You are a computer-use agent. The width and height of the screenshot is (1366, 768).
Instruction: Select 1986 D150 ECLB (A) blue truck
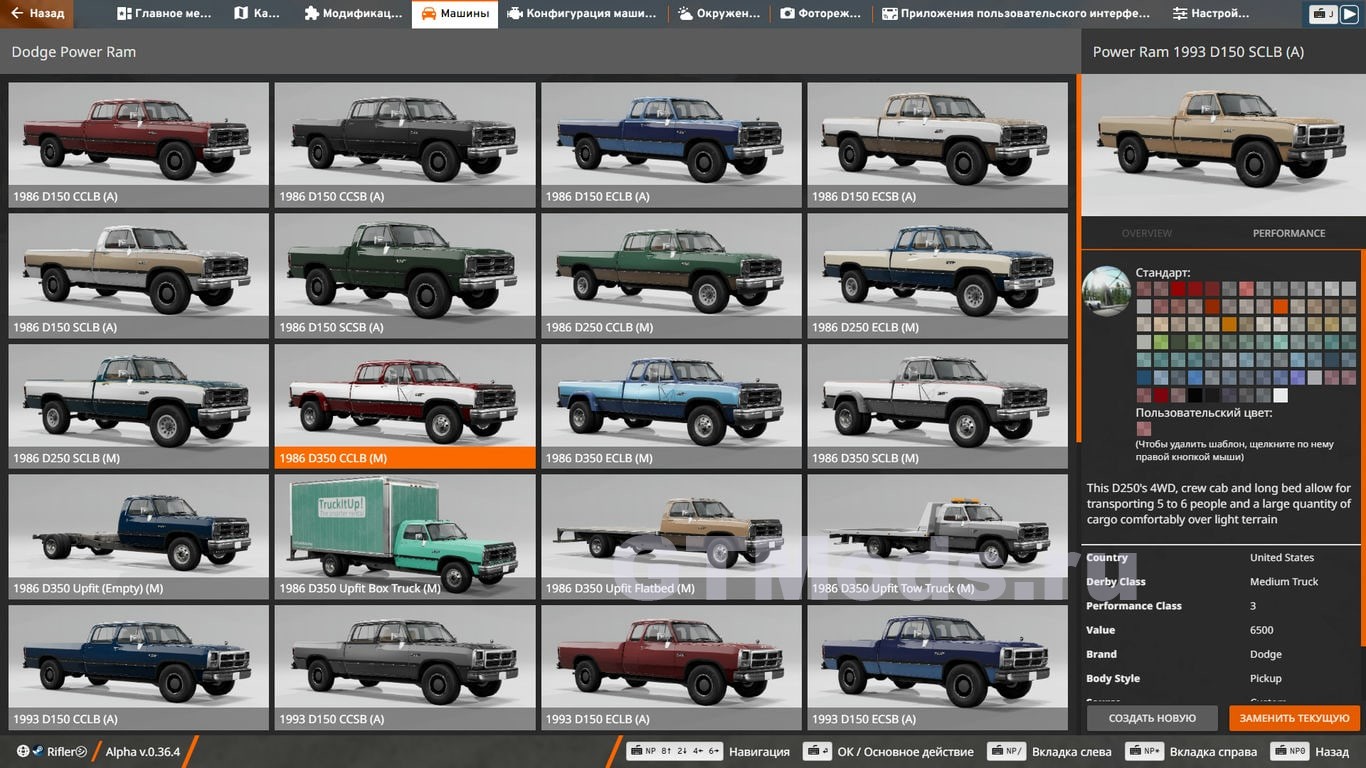(x=671, y=144)
